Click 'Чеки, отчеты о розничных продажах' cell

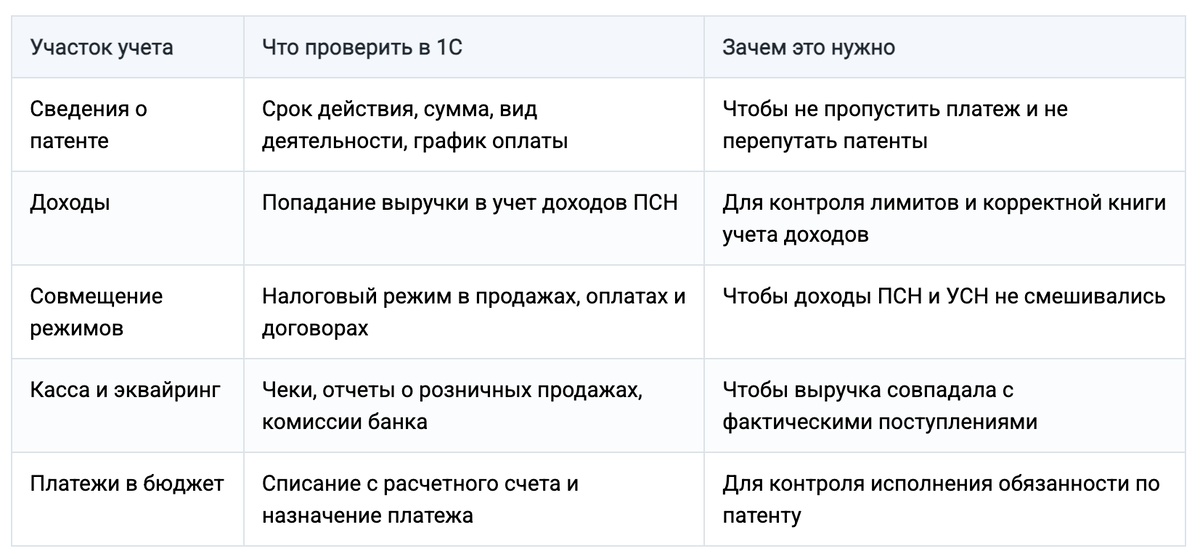pyautogui.click(x=474, y=405)
